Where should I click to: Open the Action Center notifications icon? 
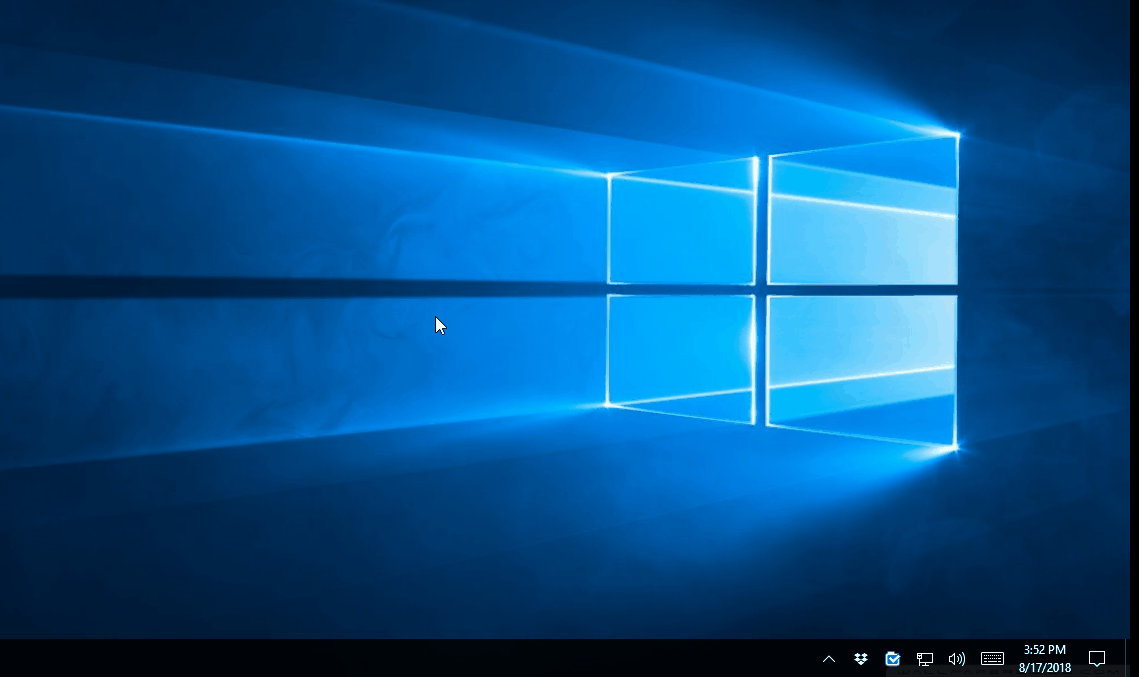pos(1097,659)
